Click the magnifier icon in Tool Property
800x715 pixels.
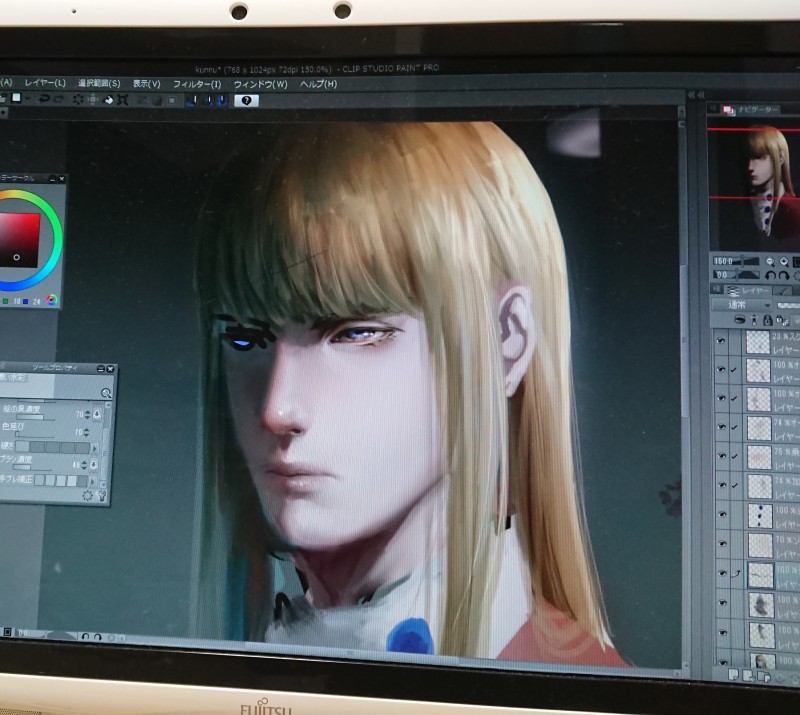pos(106,393)
